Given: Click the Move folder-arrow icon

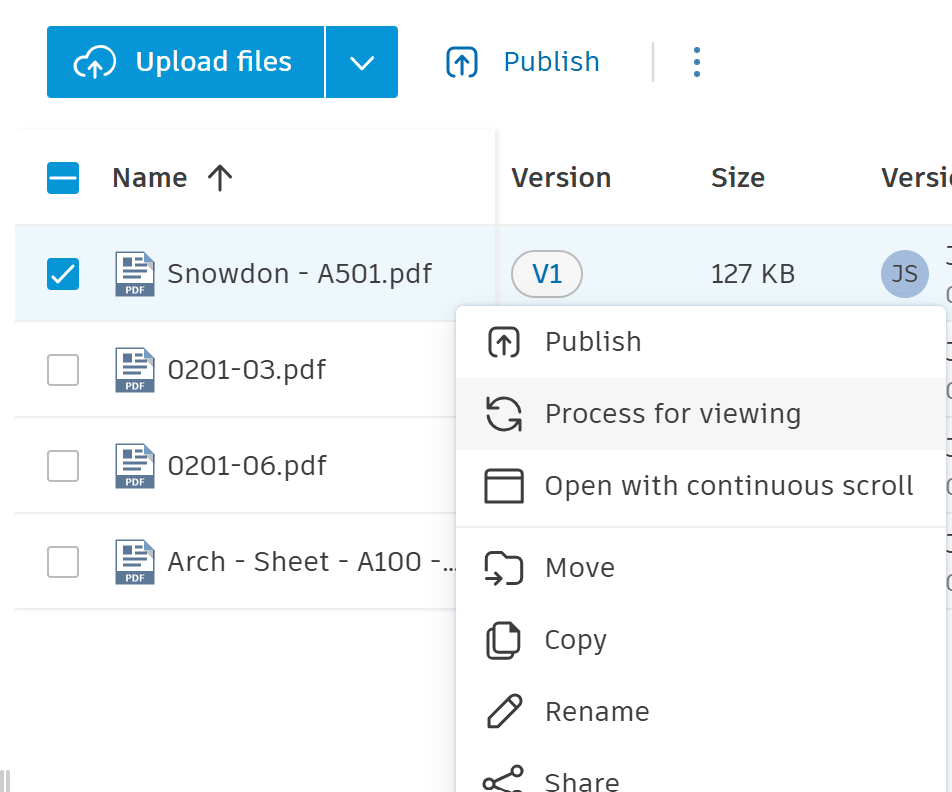Looking at the screenshot, I should coord(503,568).
